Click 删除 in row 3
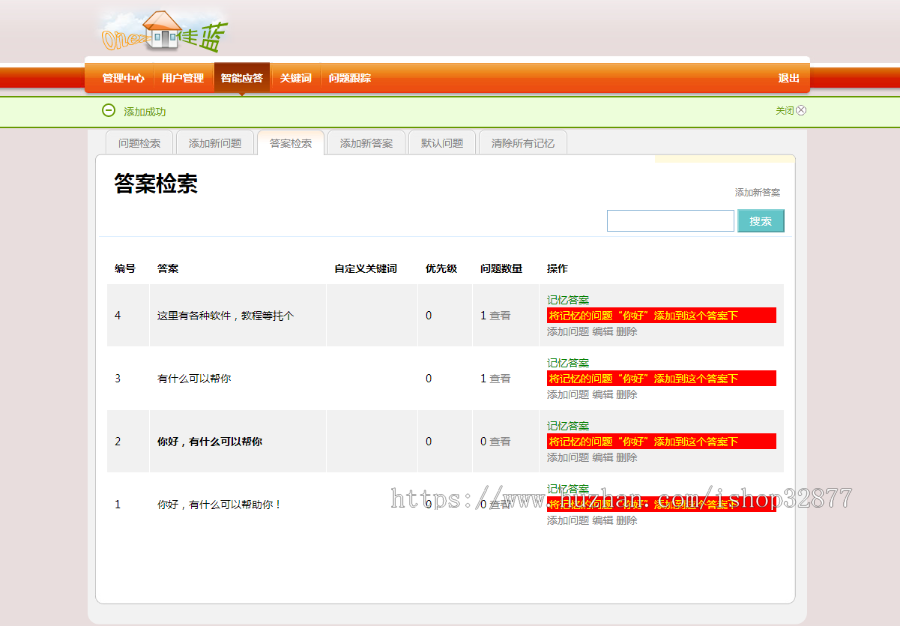 tap(627, 395)
